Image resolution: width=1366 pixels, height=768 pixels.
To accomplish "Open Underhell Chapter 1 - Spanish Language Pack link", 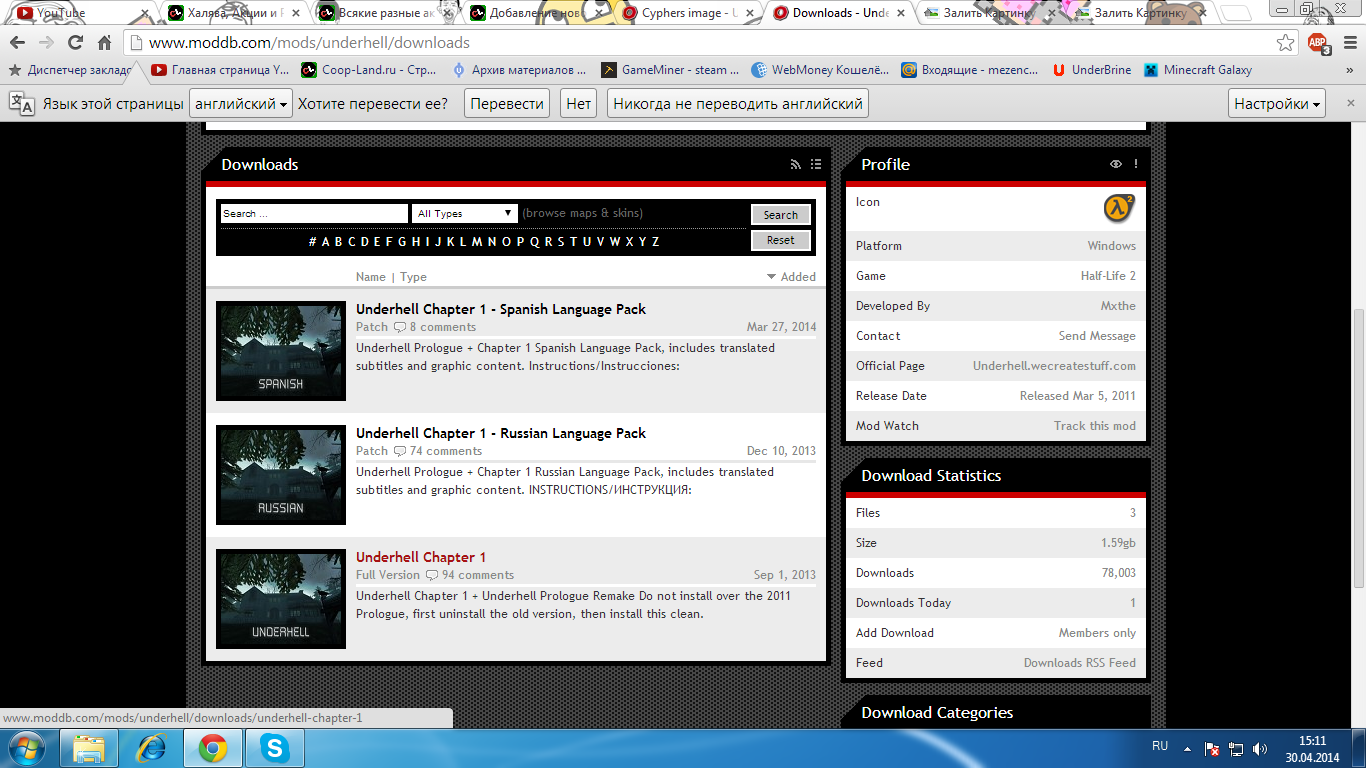I will pos(501,309).
